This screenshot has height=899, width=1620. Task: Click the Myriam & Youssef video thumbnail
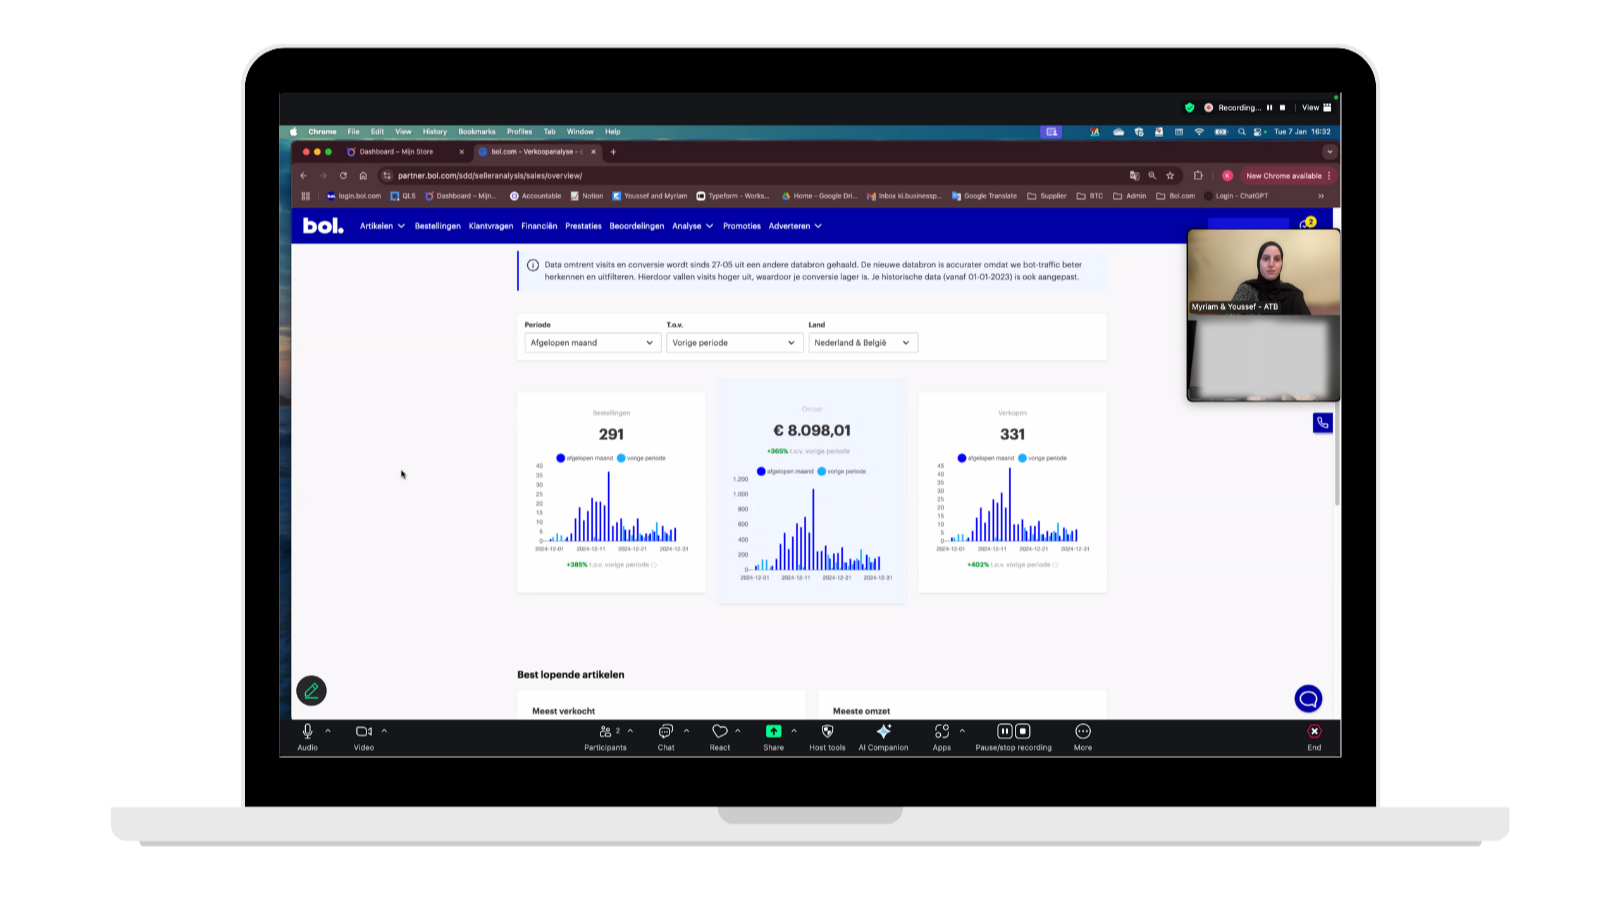[1263, 272]
